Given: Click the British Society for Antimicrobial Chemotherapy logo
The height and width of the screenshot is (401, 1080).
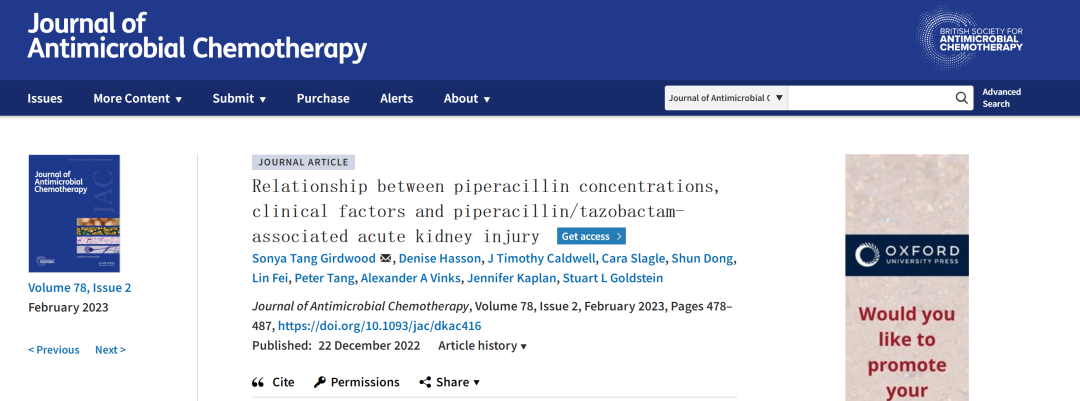Looking at the screenshot, I should pyautogui.click(x=970, y=40).
